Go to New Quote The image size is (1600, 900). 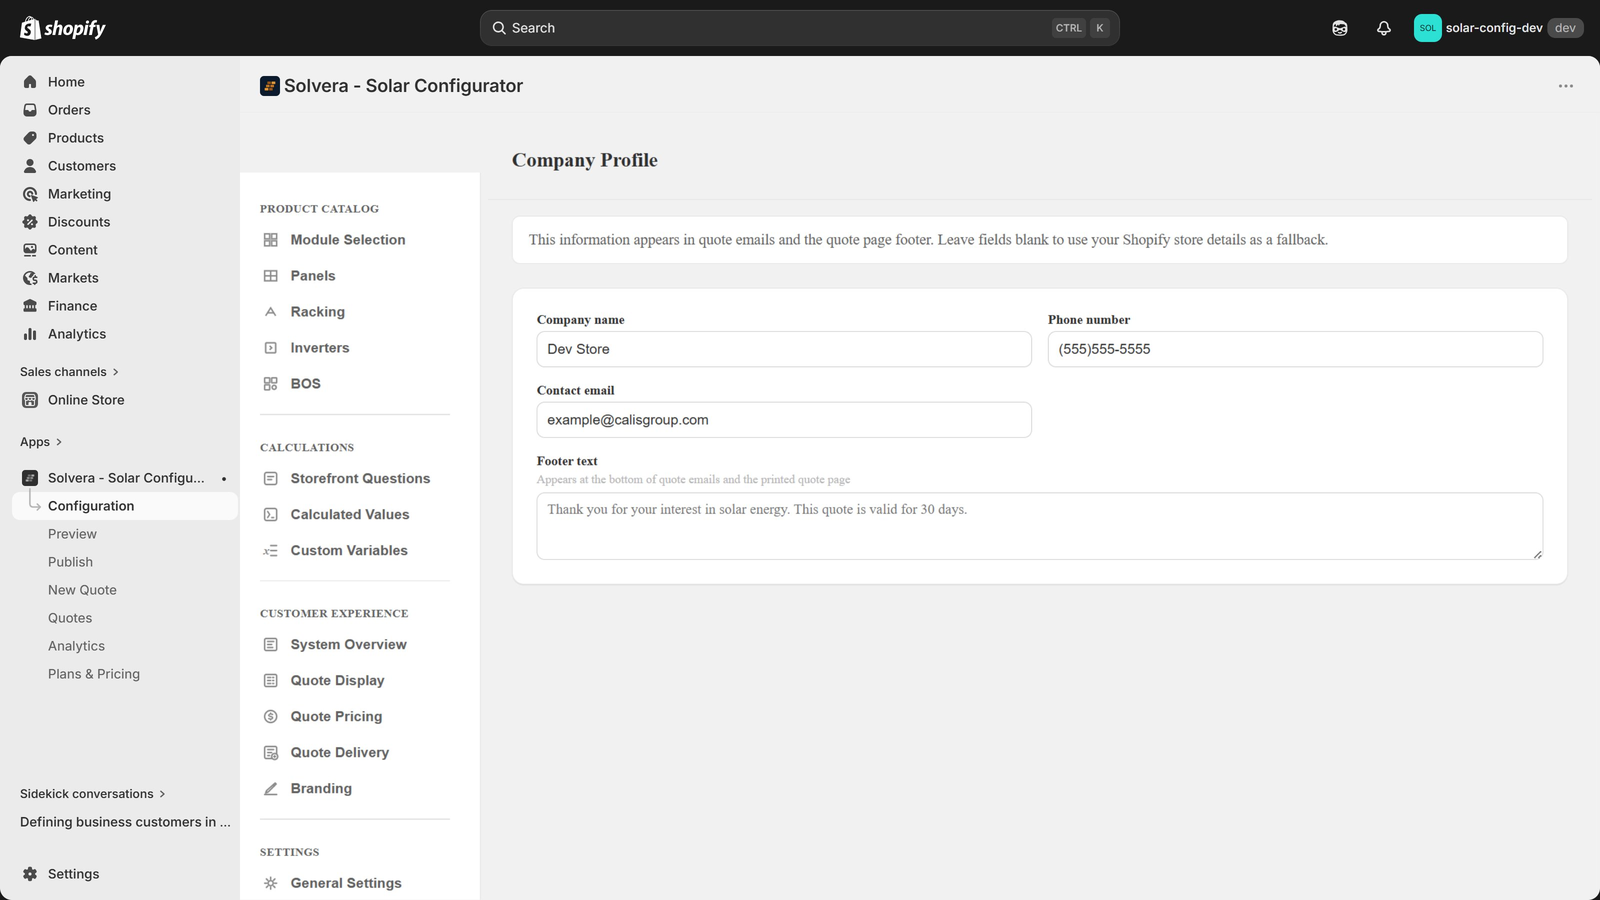(82, 590)
